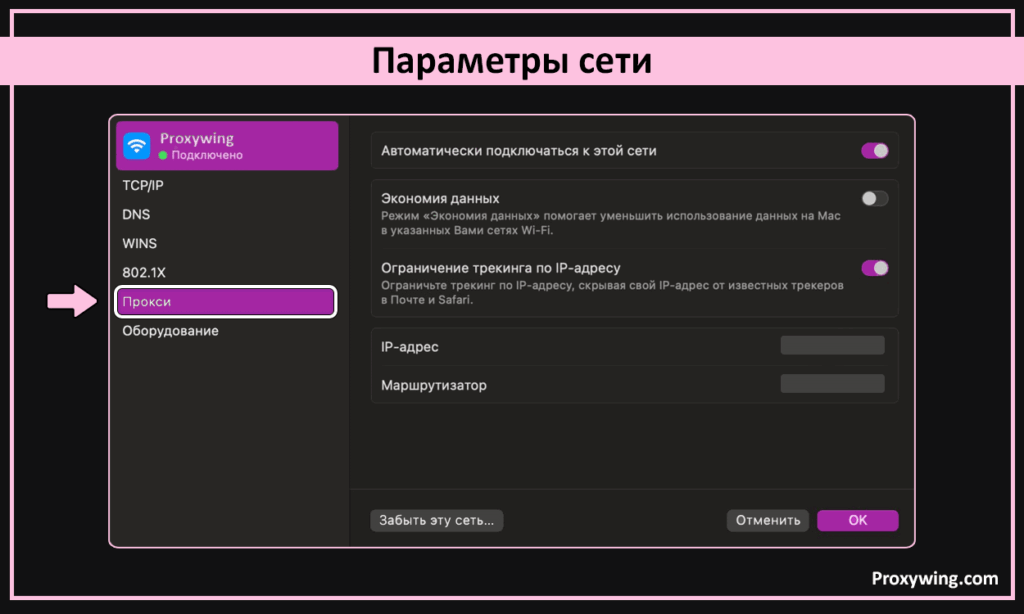Click the blue Wi-Fi icon next to Proxywing
The image size is (1024, 614).
137,146
